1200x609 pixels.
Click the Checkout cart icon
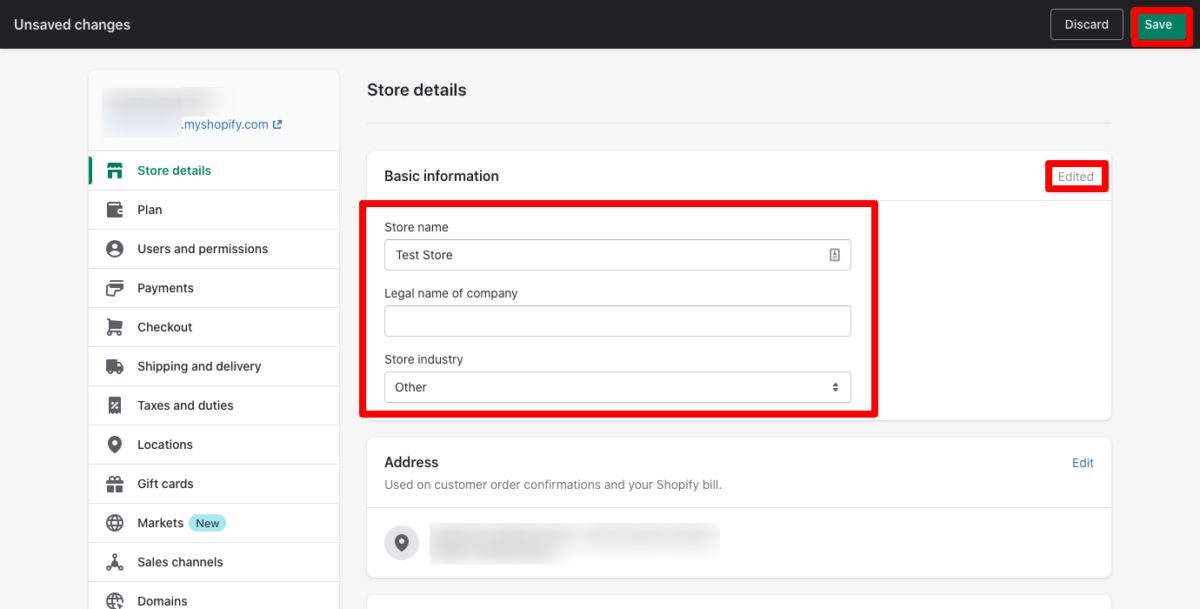(115, 327)
